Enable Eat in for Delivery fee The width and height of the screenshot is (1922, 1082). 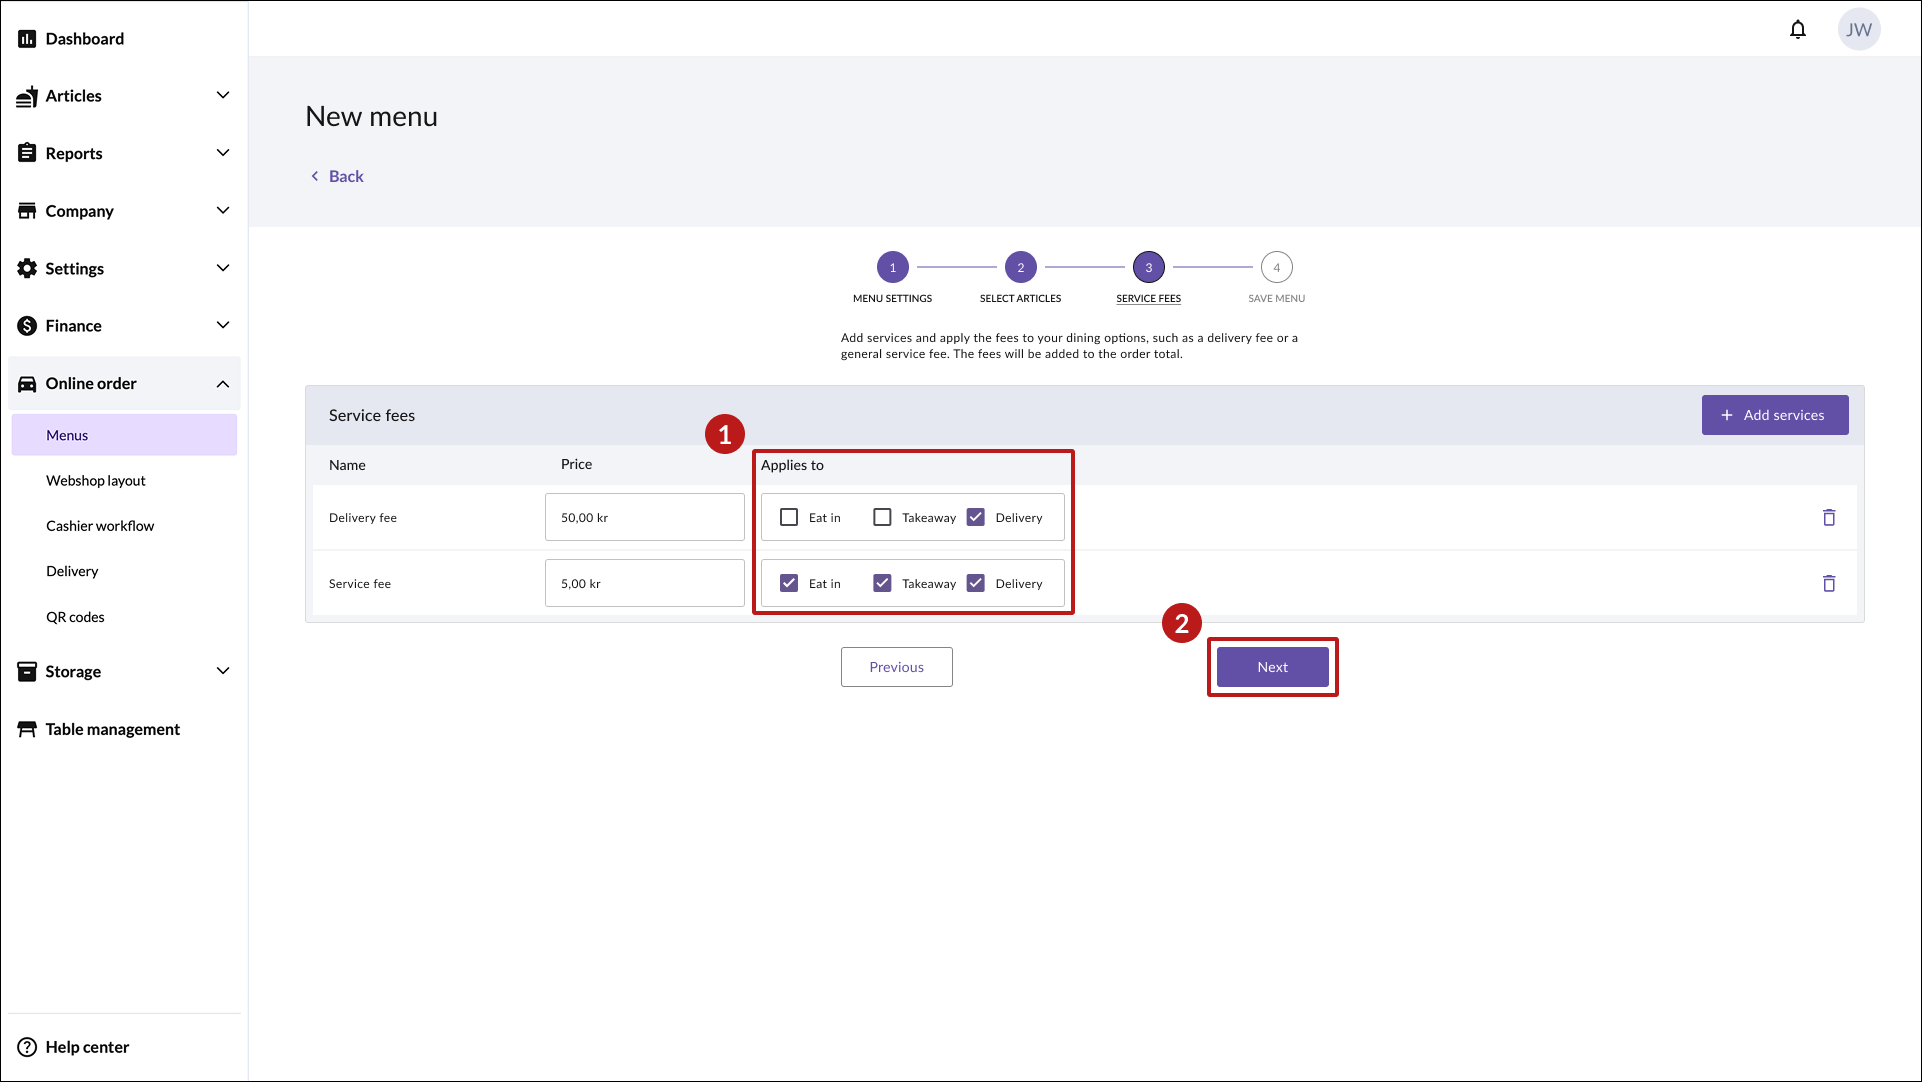[789, 517]
